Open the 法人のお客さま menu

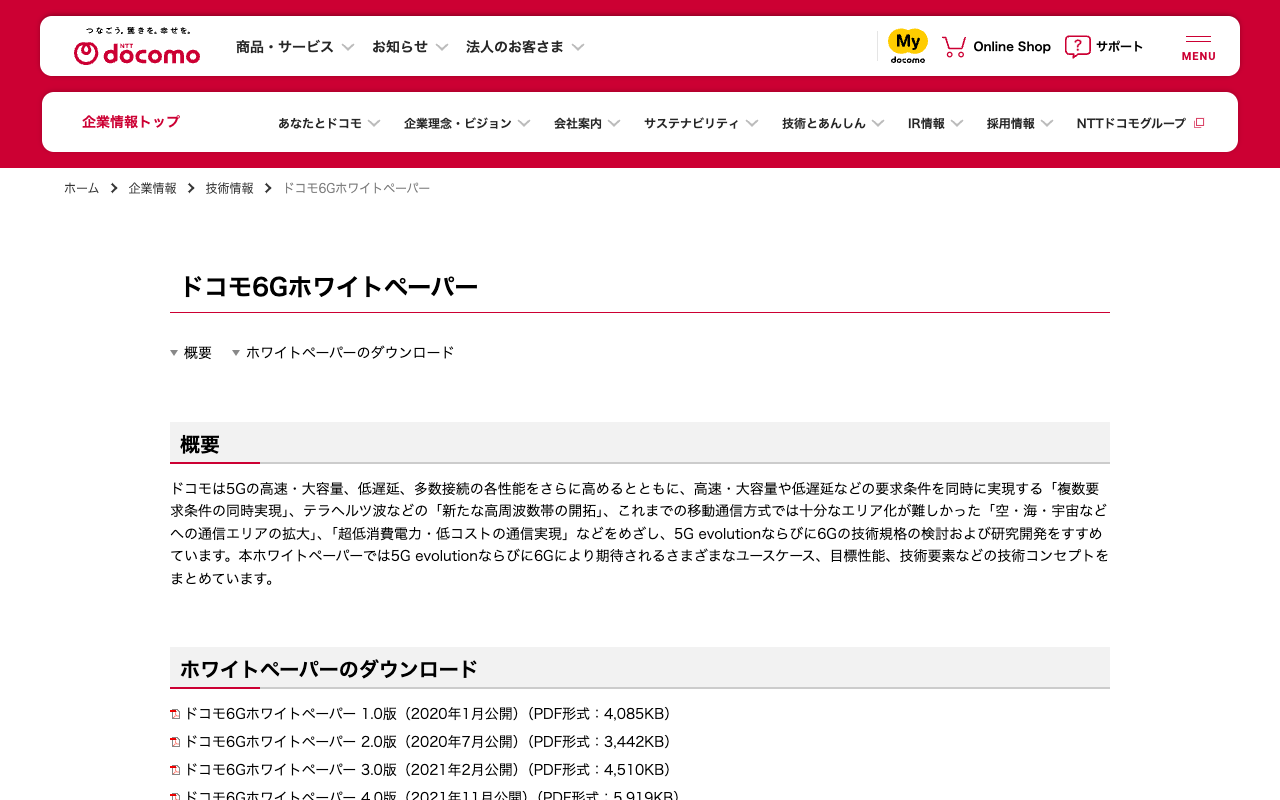tap(515, 47)
